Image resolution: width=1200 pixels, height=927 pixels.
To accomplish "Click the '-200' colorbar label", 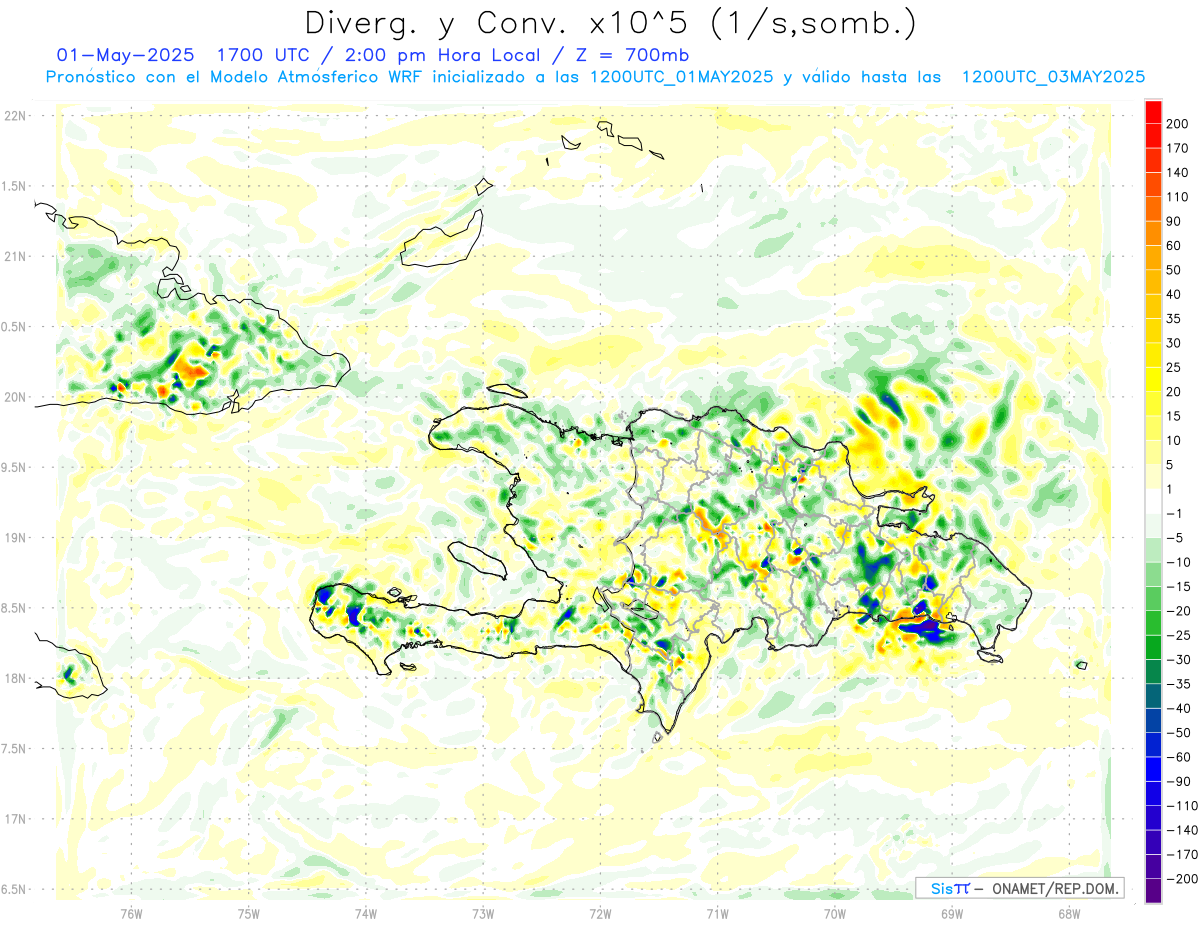I will [1181, 878].
